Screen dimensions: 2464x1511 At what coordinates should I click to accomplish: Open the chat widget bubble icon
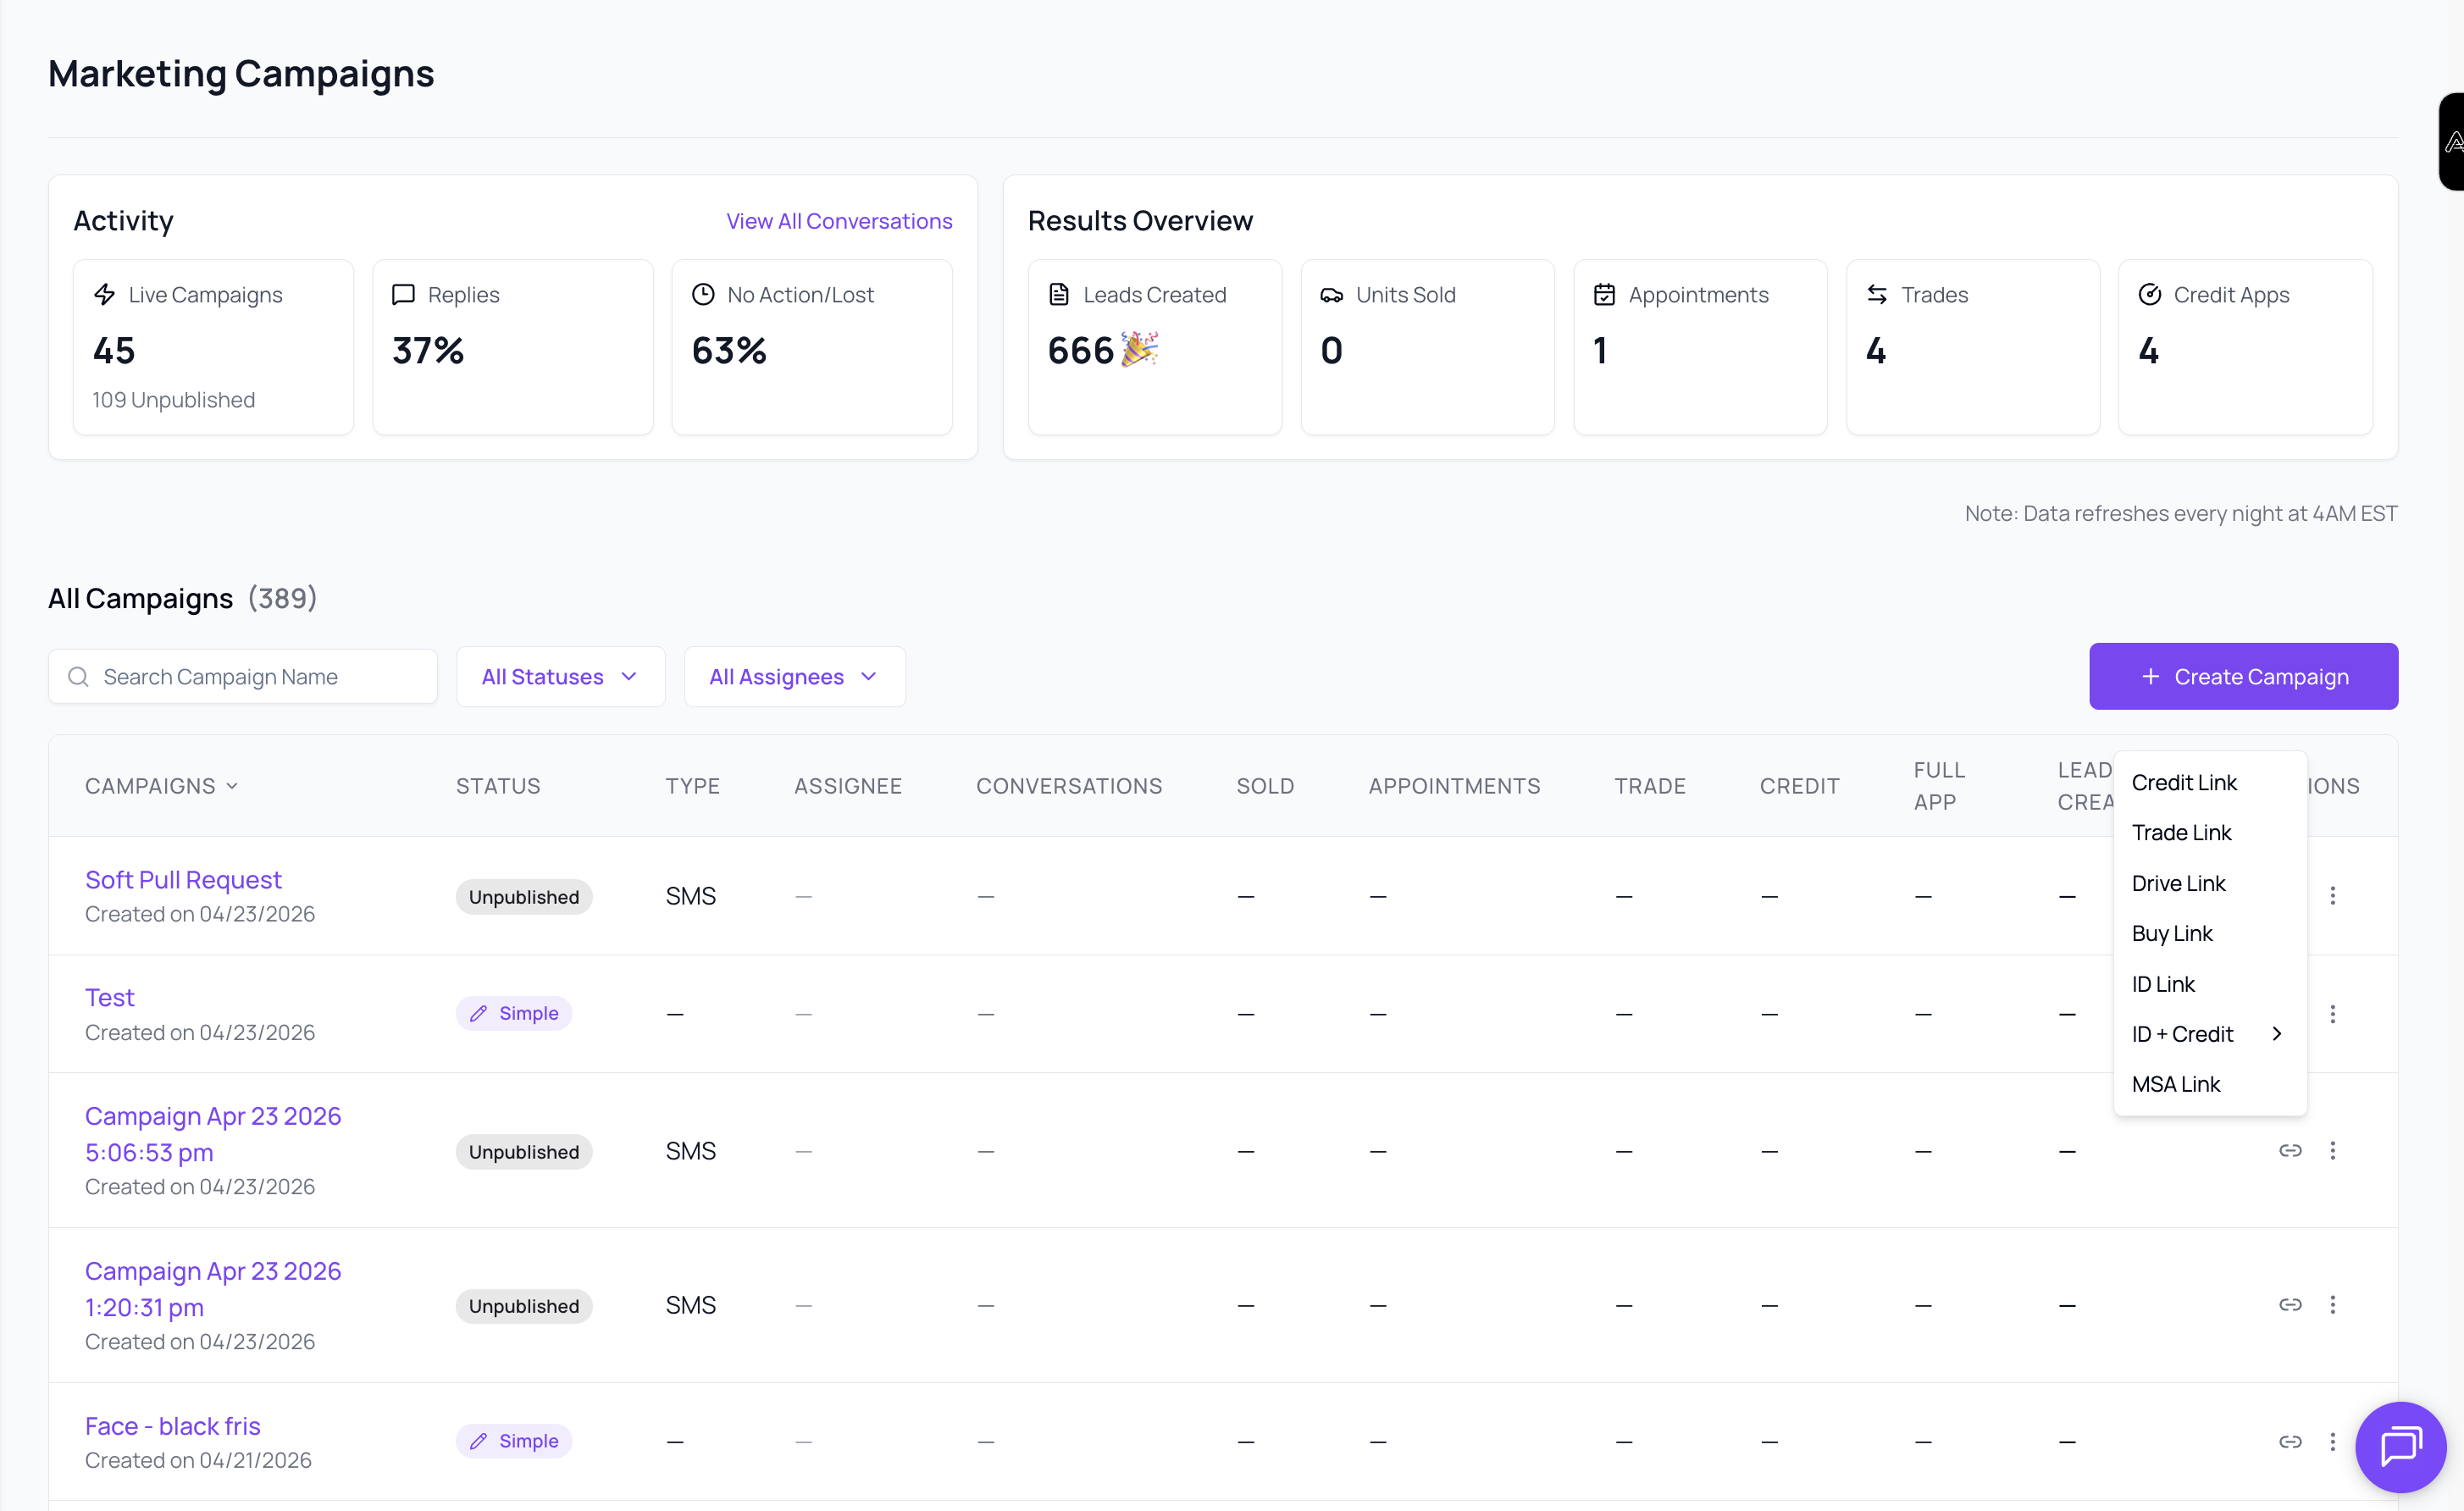tap(2400, 1446)
